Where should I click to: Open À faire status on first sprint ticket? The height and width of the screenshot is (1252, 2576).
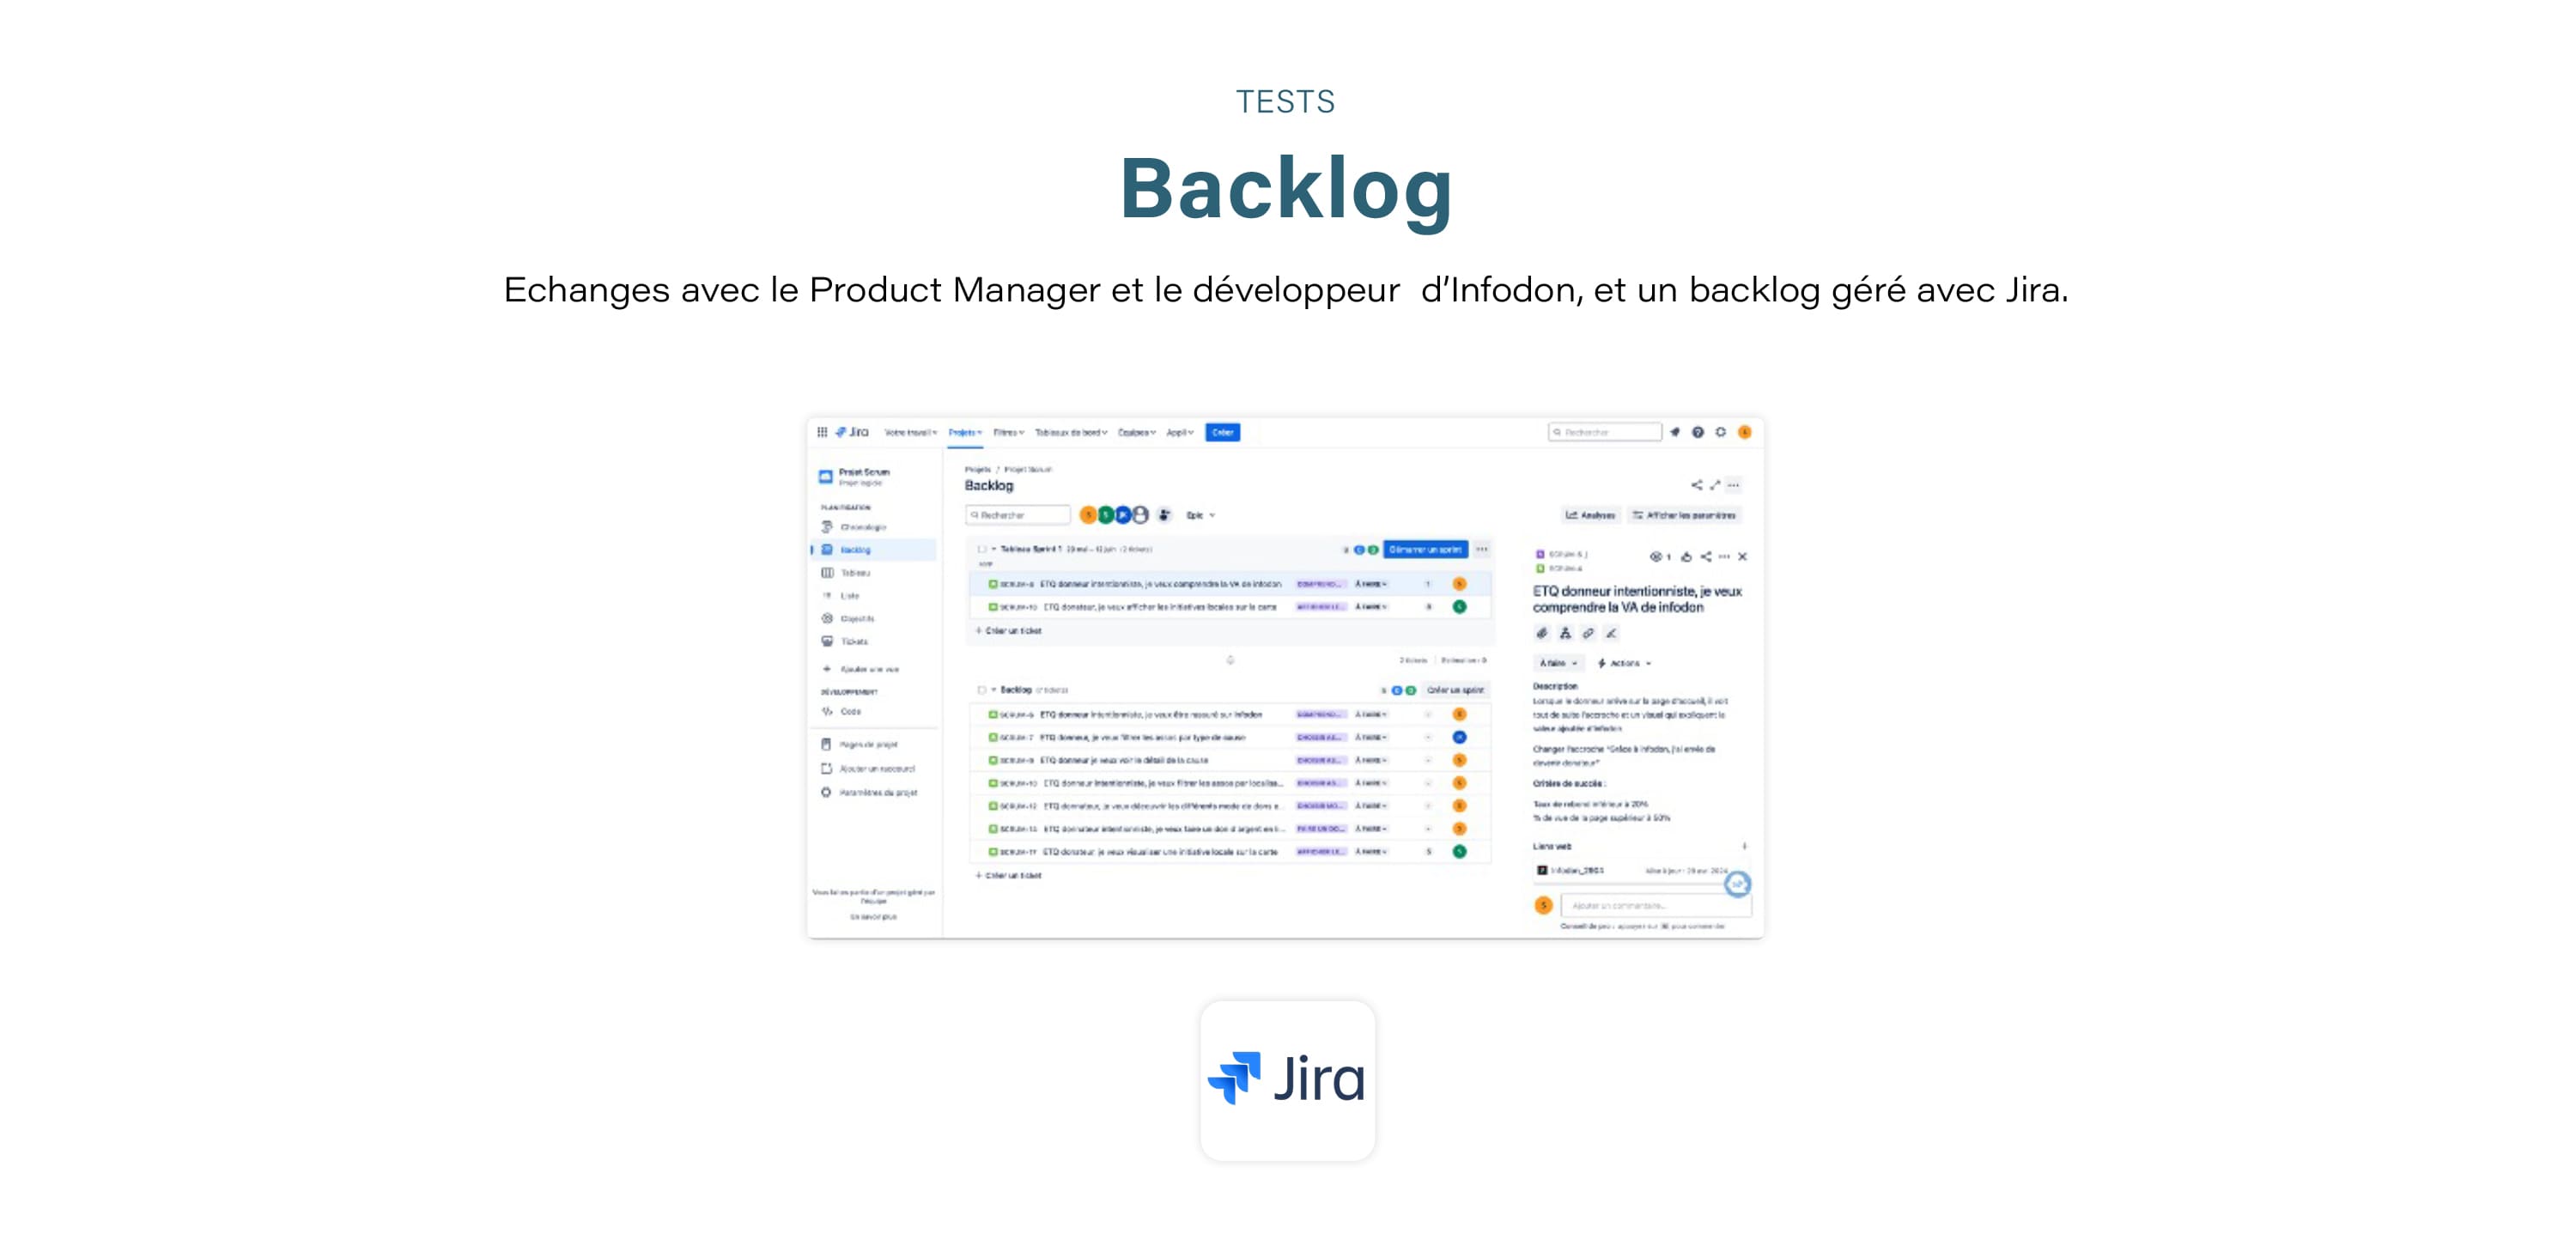pos(1371,584)
